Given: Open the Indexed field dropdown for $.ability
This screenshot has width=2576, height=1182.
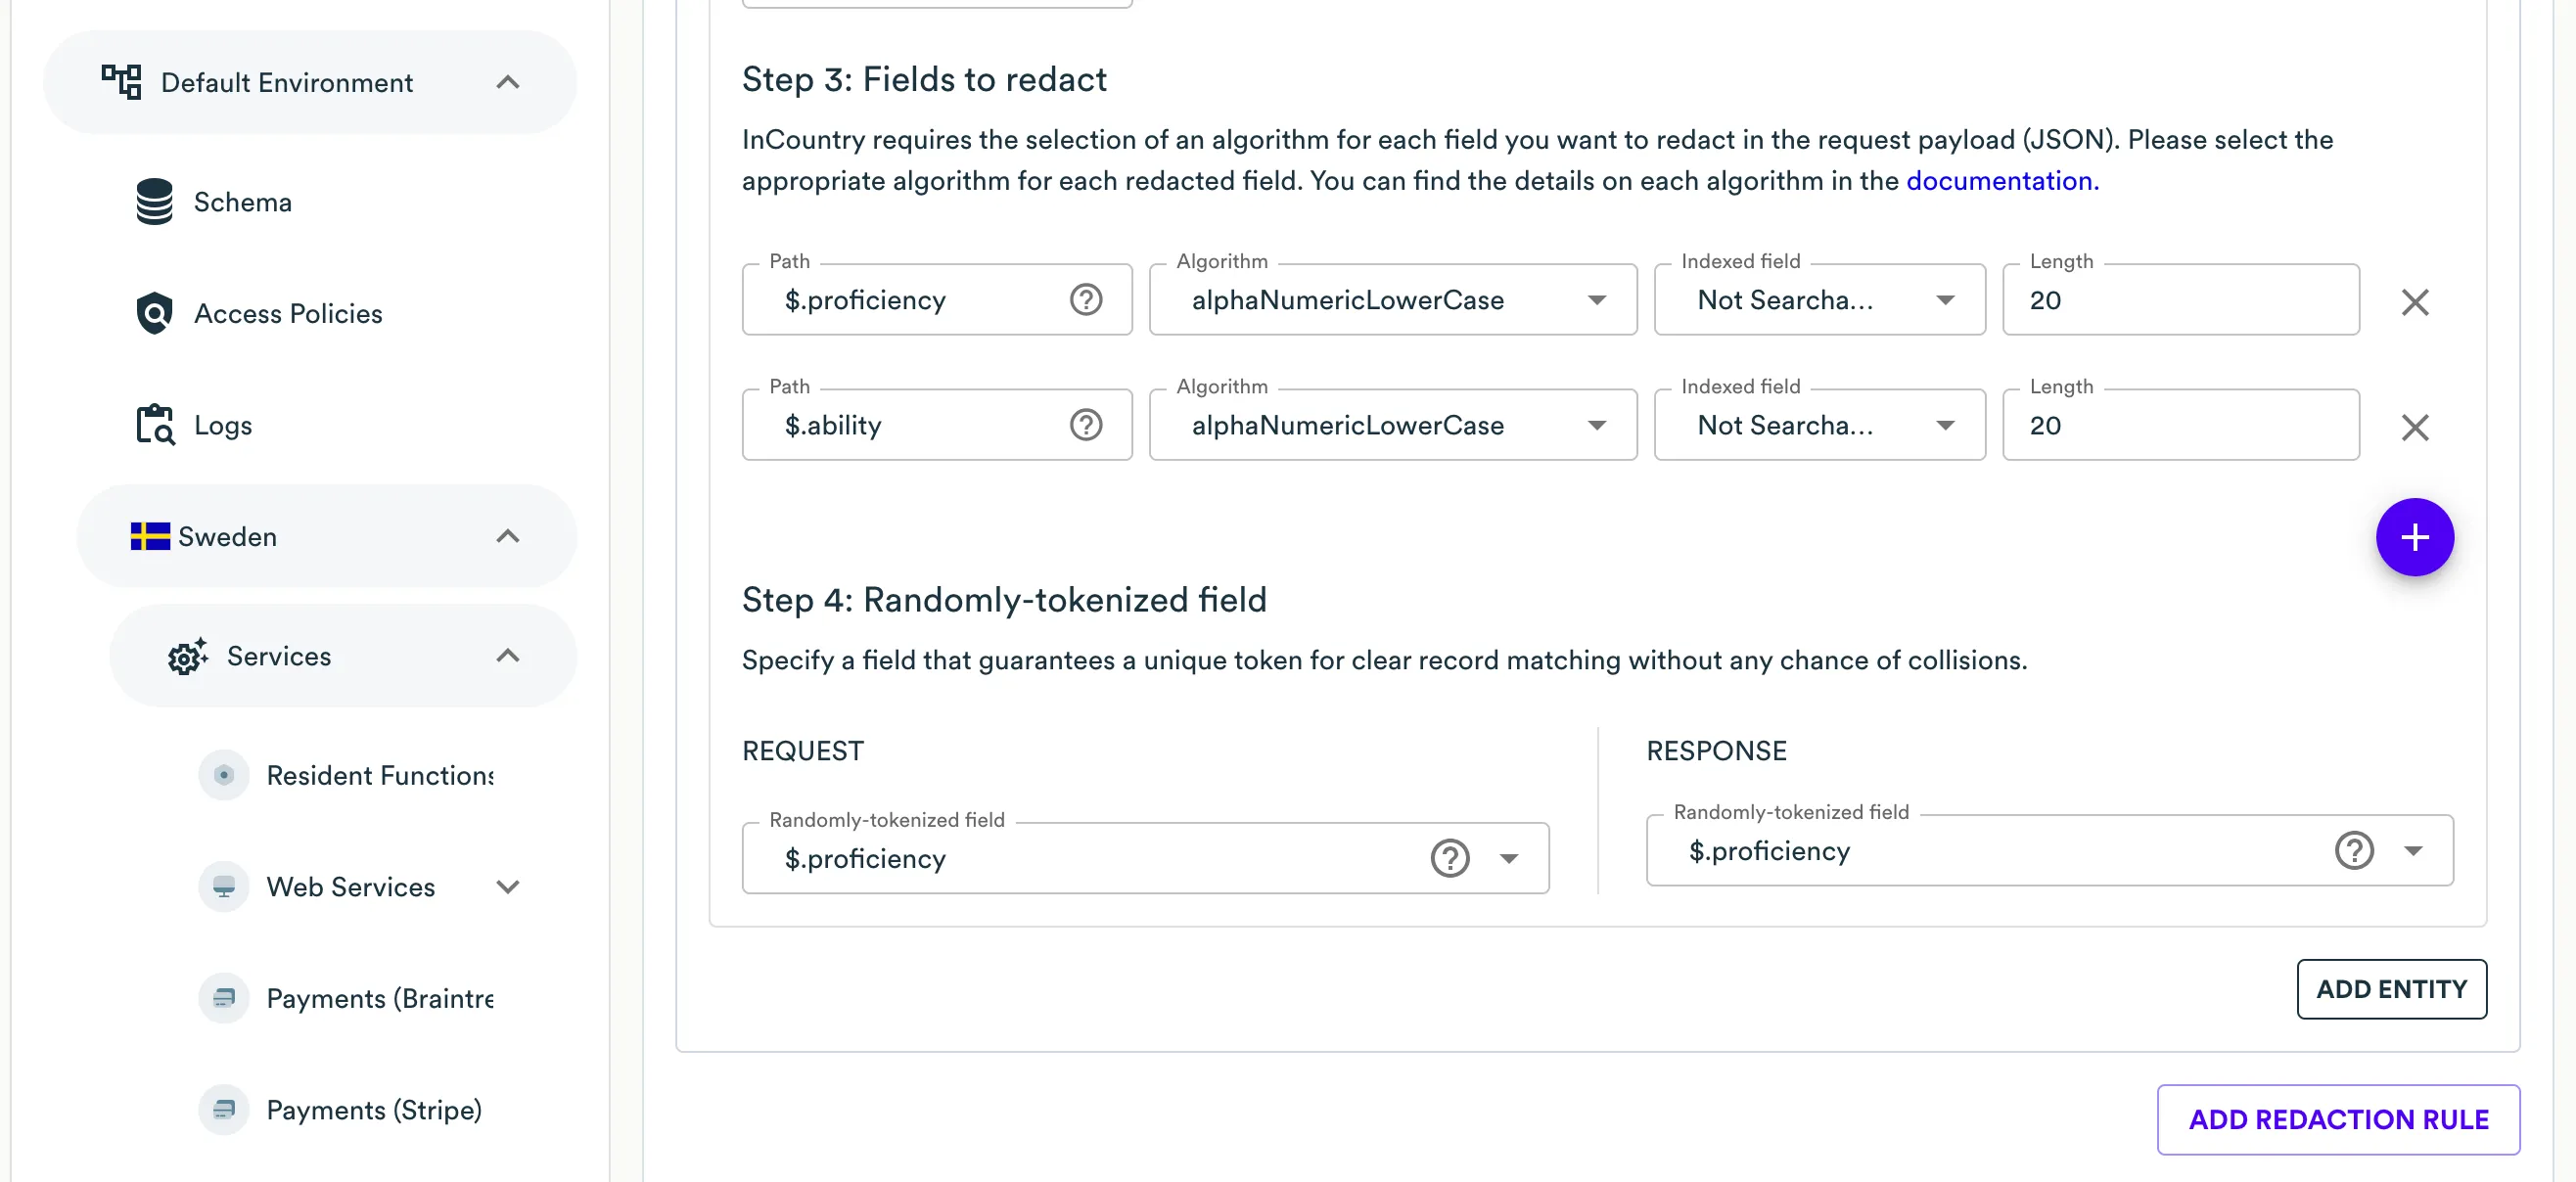Looking at the screenshot, I should point(1945,425).
